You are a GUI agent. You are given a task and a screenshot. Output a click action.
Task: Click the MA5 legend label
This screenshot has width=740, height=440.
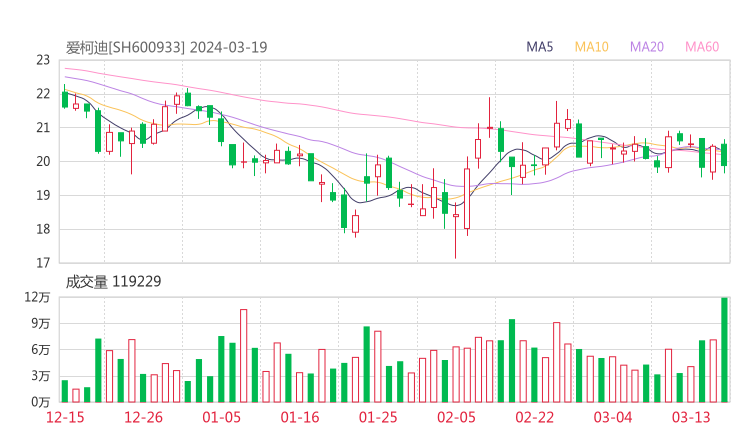539,47
